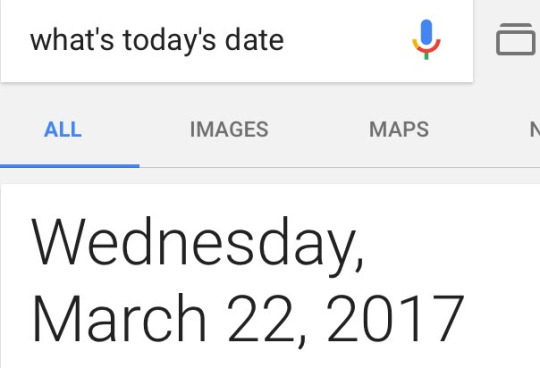Select the ALL results tab
The image size is (540, 368).
coord(63,129)
